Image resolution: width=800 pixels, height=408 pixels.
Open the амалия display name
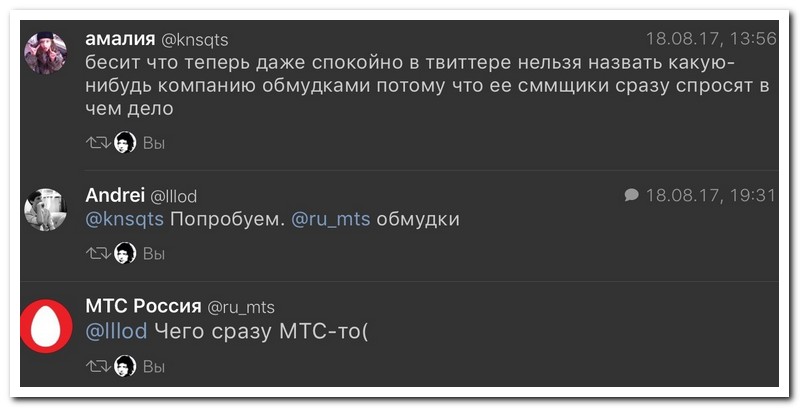[120, 39]
